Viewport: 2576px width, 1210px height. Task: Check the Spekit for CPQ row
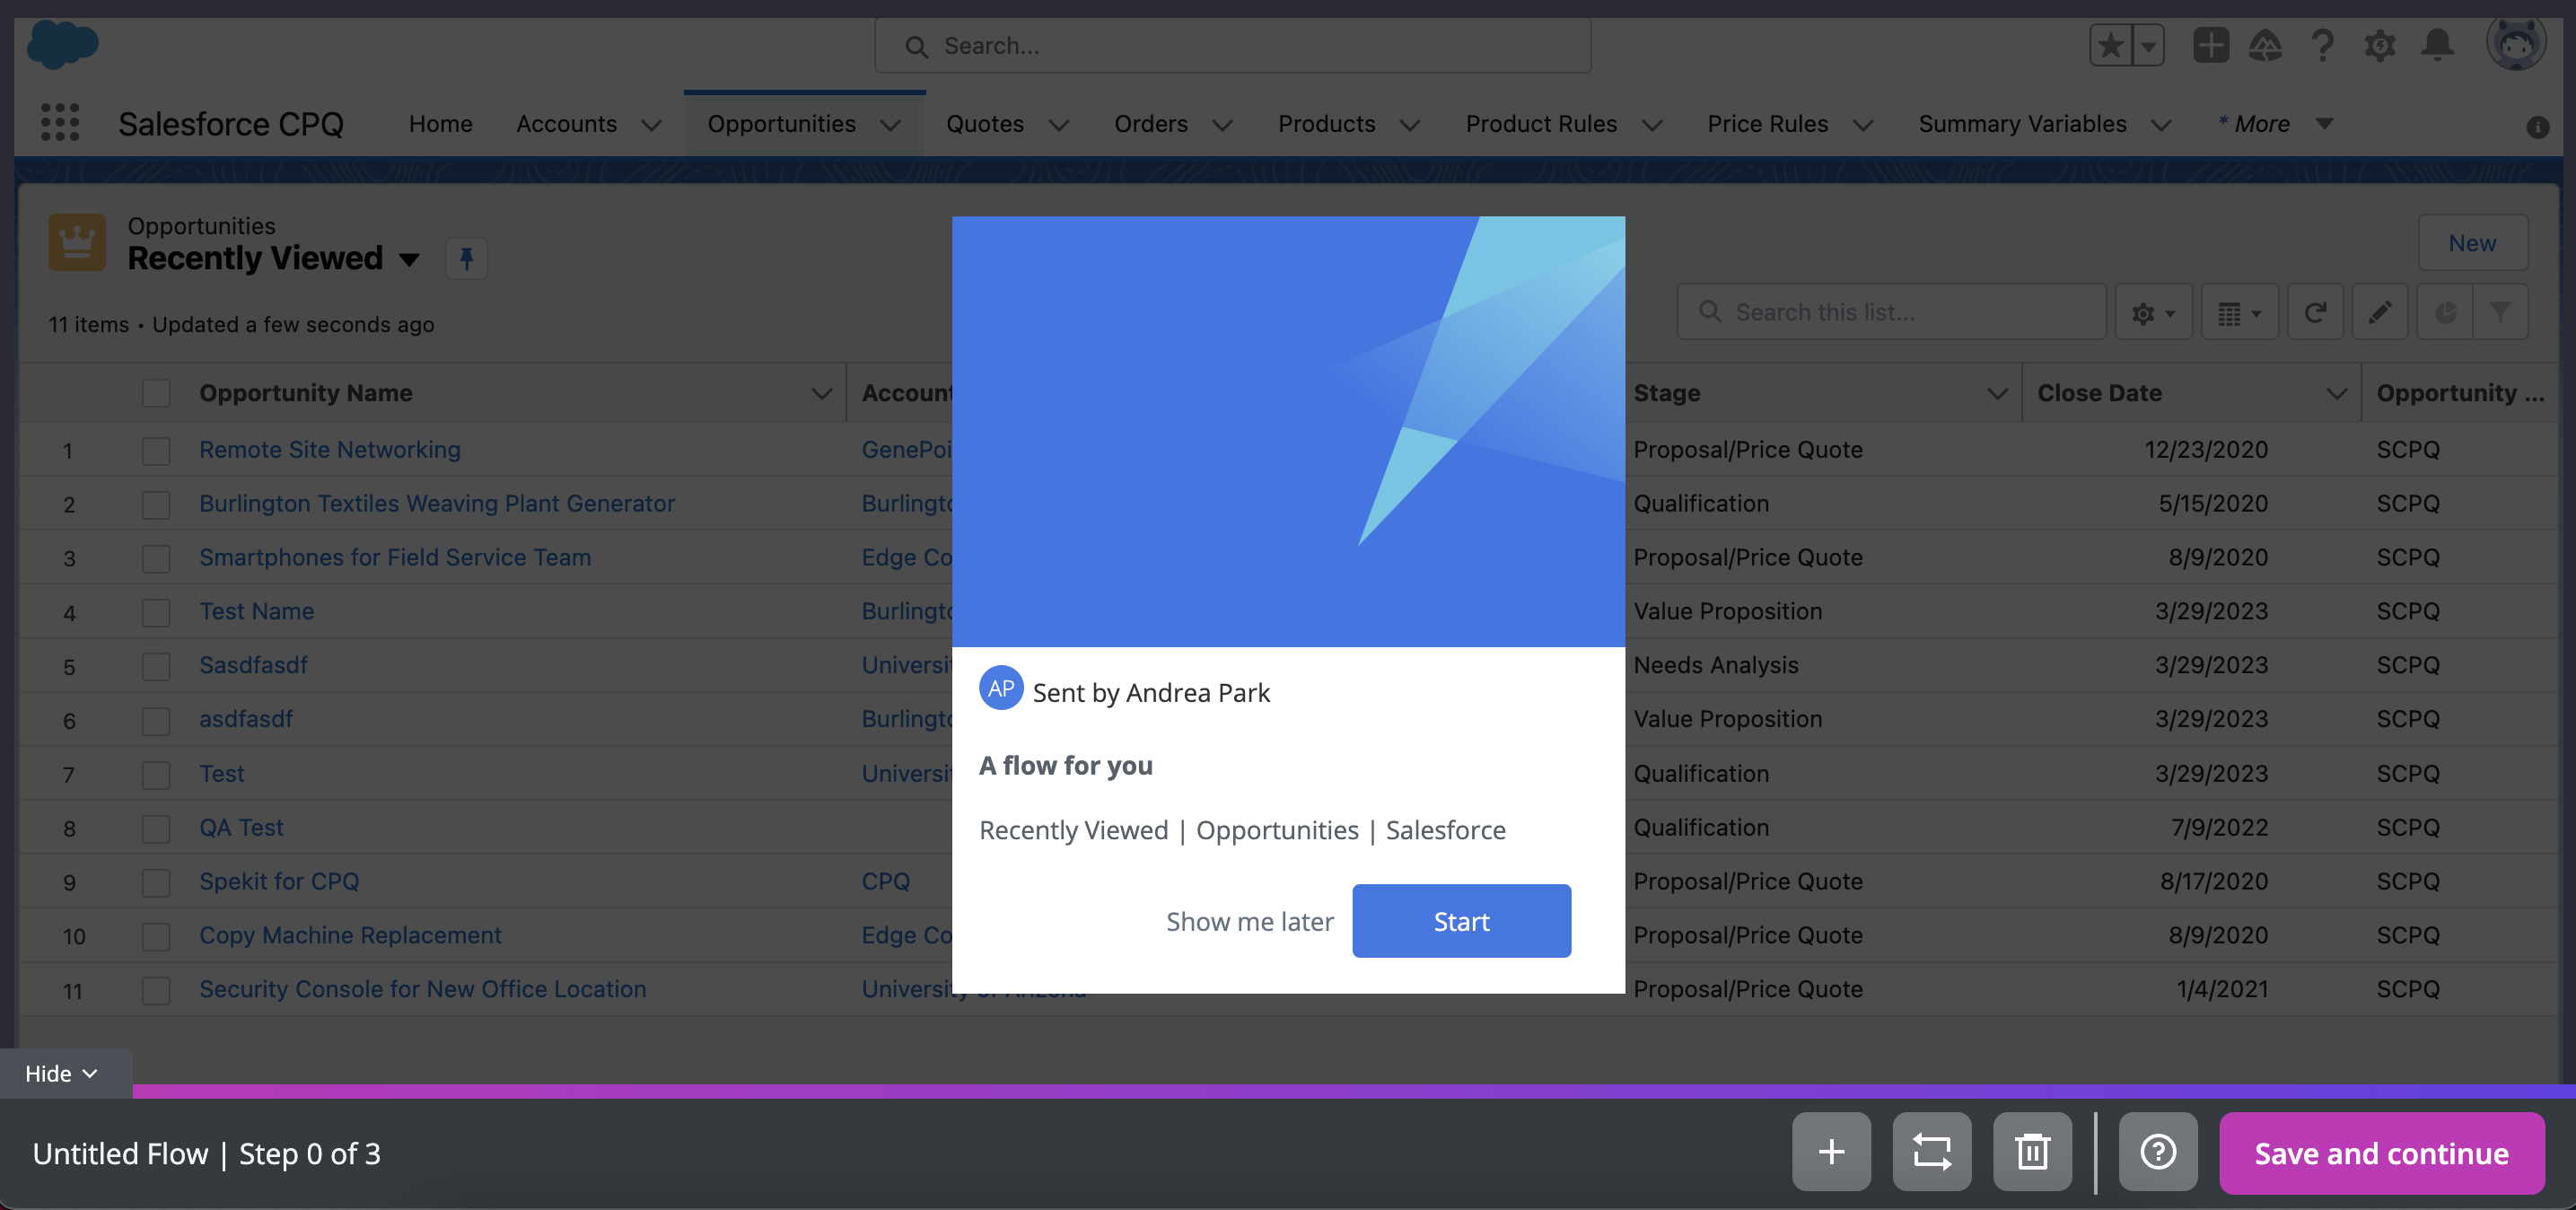(156, 883)
